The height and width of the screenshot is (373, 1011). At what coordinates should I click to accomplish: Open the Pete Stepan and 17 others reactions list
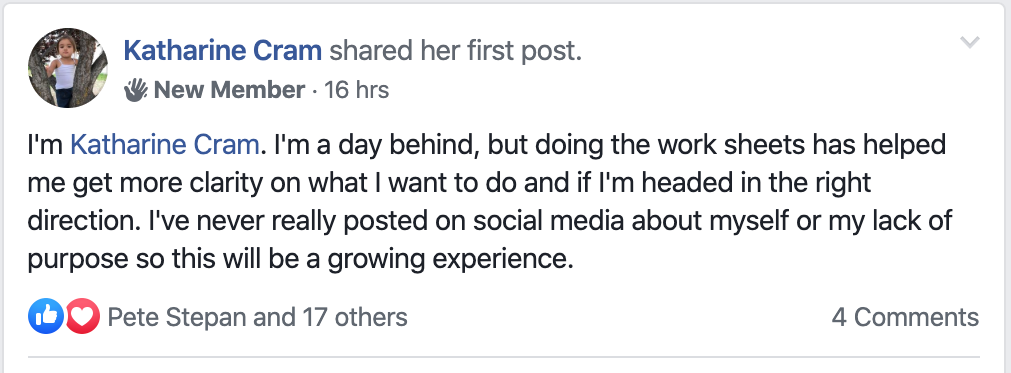click(x=257, y=317)
